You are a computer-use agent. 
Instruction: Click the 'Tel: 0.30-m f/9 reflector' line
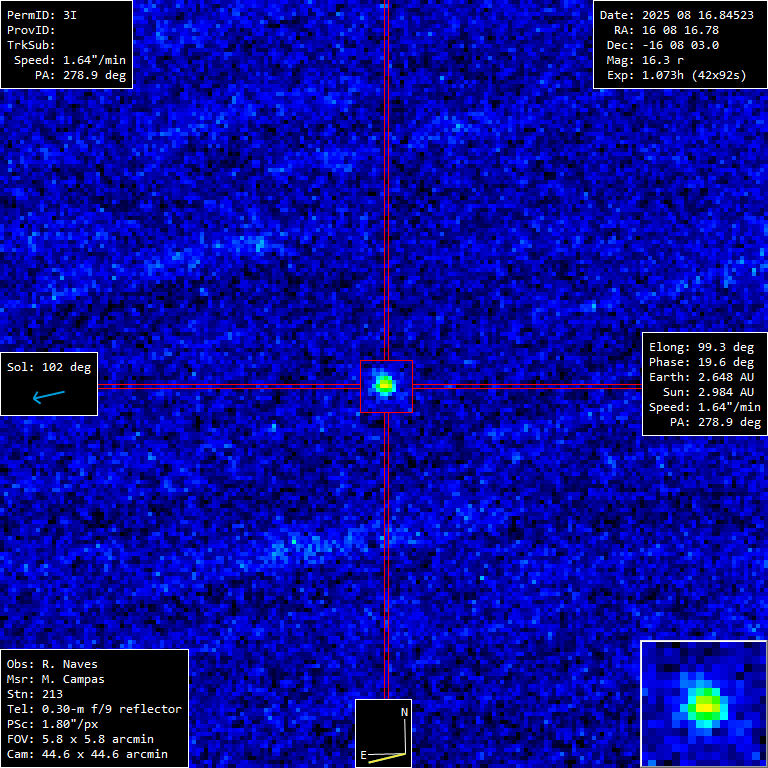coord(94,709)
